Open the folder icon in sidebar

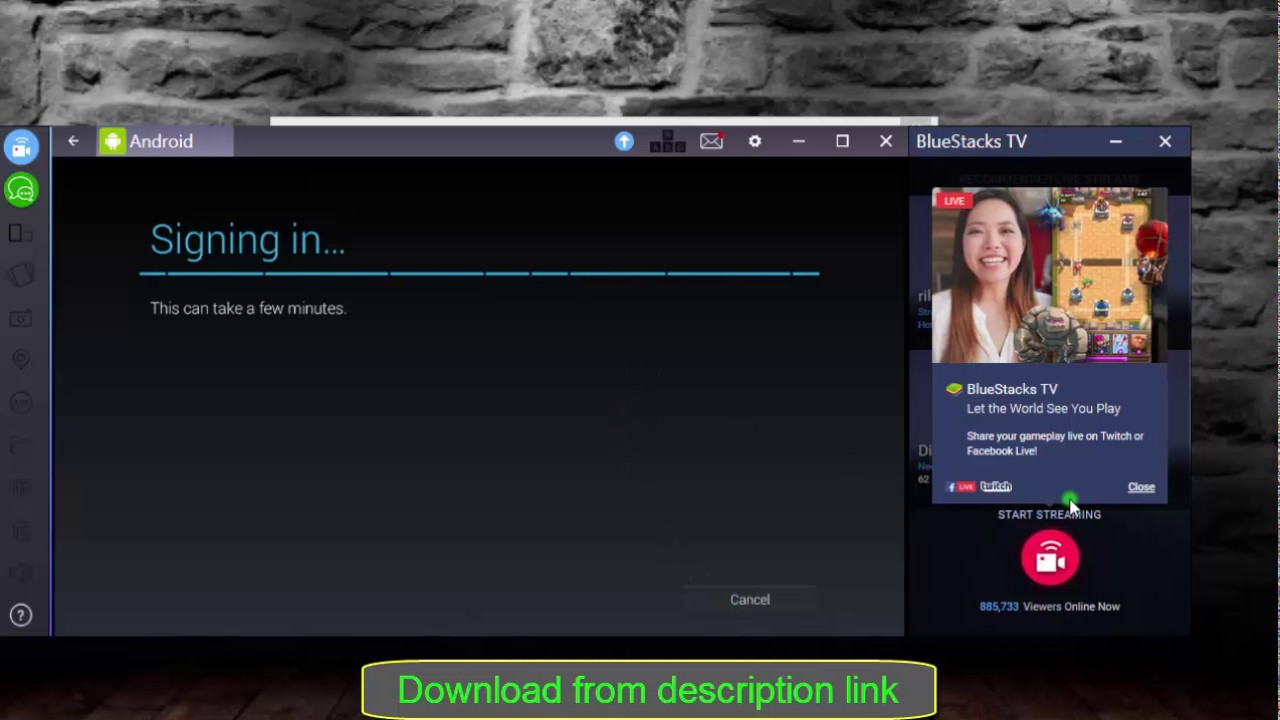[21, 445]
